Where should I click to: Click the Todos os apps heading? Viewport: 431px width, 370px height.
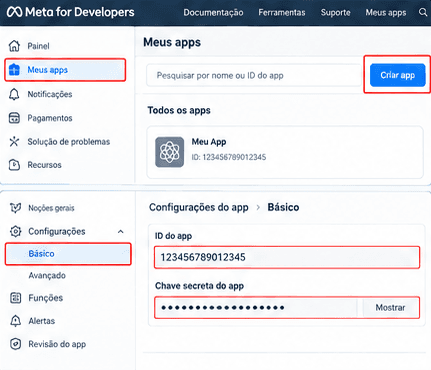(179, 110)
